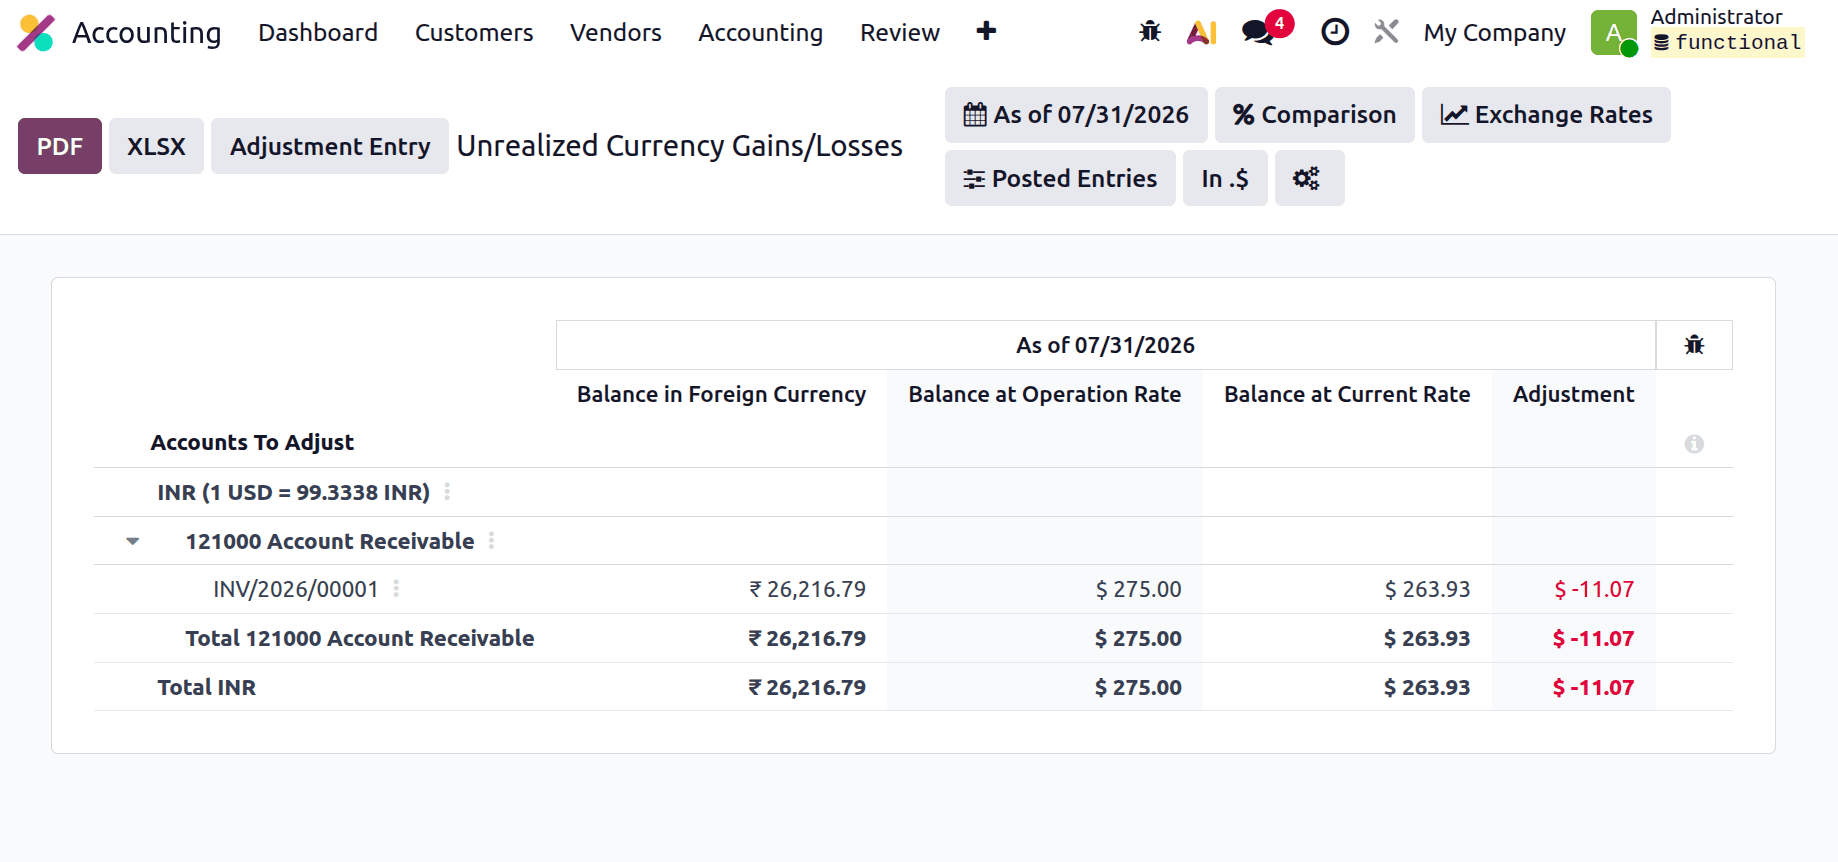This screenshot has width=1838, height=862.
Task: Open options dots beside 121000 Account Receivable
Action: click(491, 541)
